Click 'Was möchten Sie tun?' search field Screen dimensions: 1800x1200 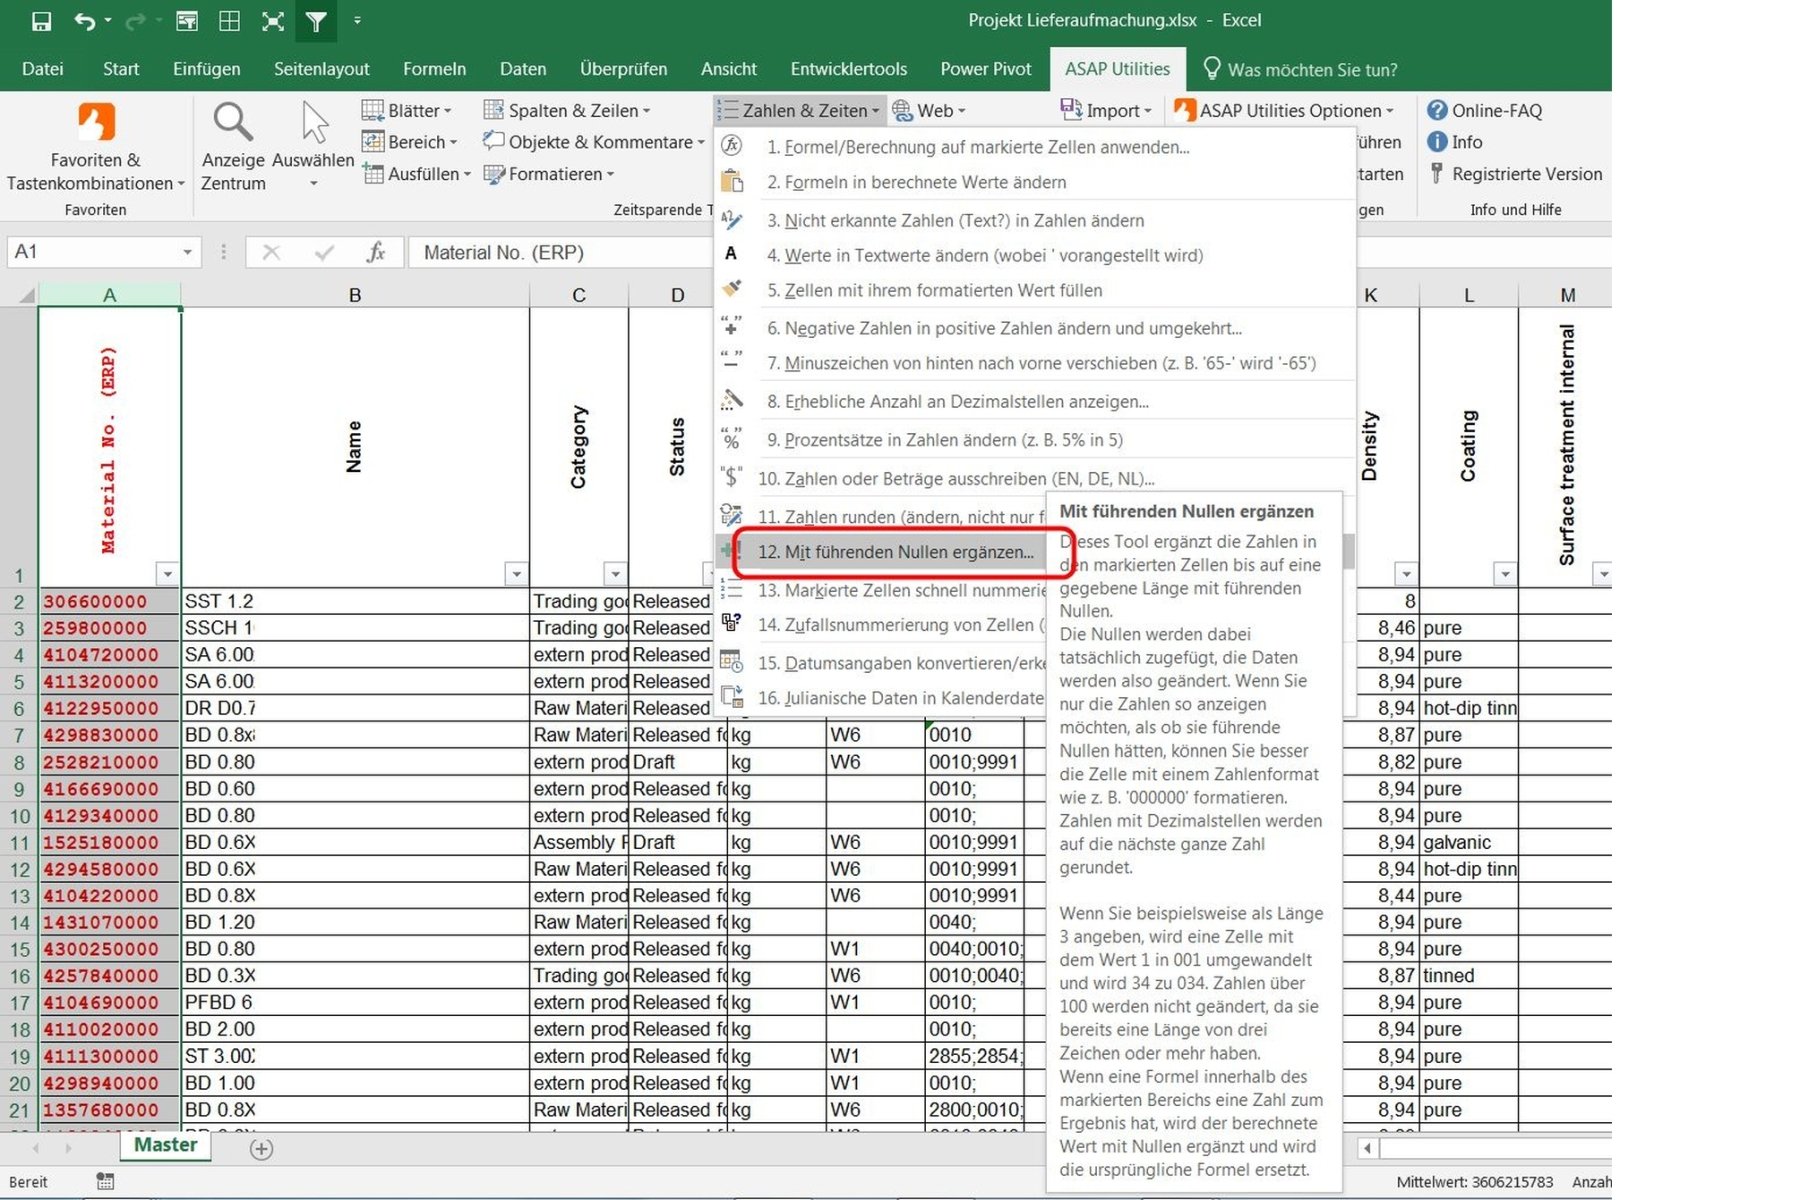point(1312,69)
